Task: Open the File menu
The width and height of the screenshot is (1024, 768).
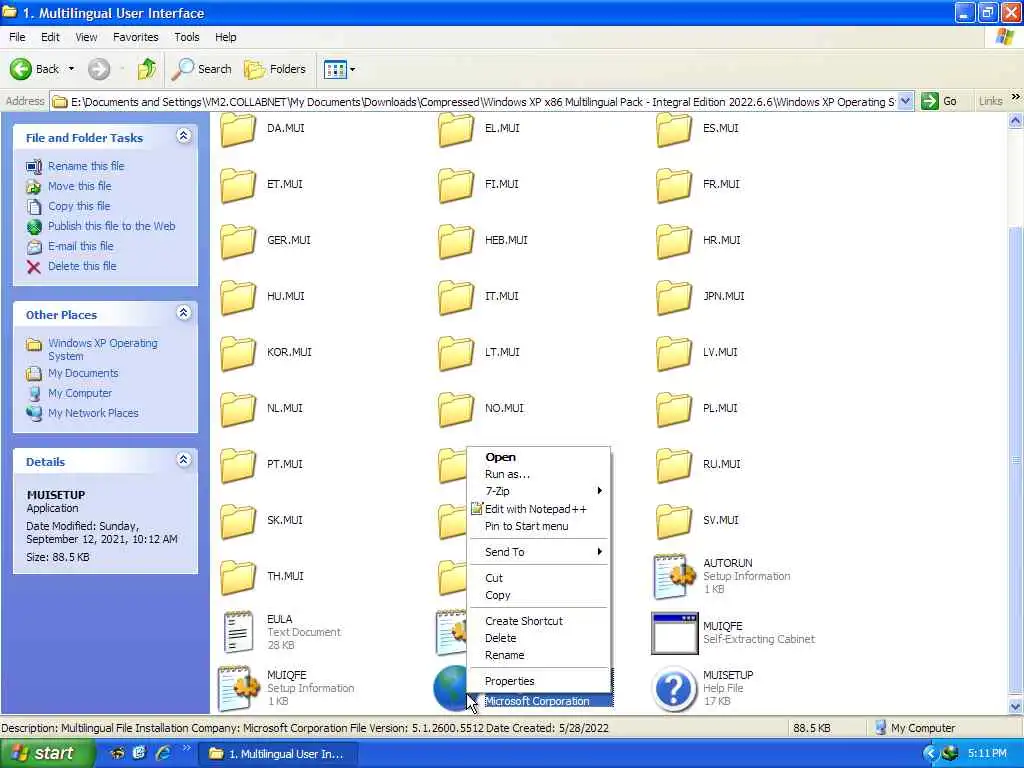Action: (x=17, y=37)
